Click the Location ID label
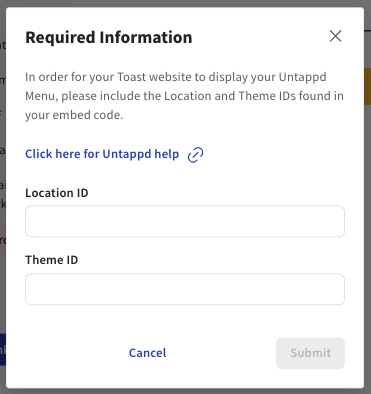The image size is (371, 394). coord(57,193)
